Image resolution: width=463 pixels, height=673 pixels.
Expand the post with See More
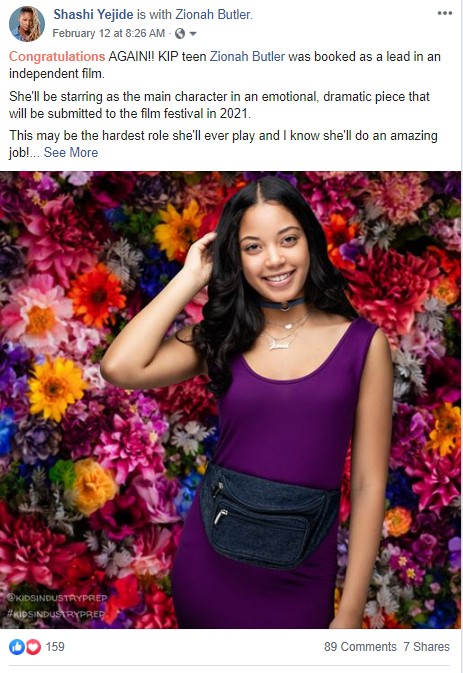71,153
